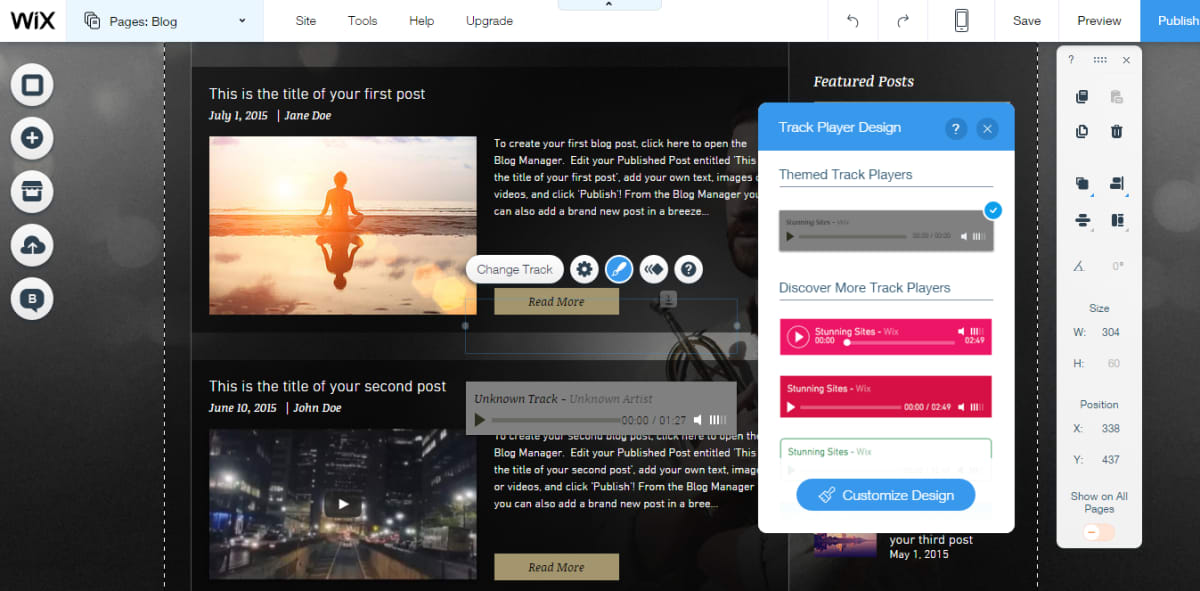Click Read More under first post
This screenshot has height=591, width=1200.
(556, 301)
